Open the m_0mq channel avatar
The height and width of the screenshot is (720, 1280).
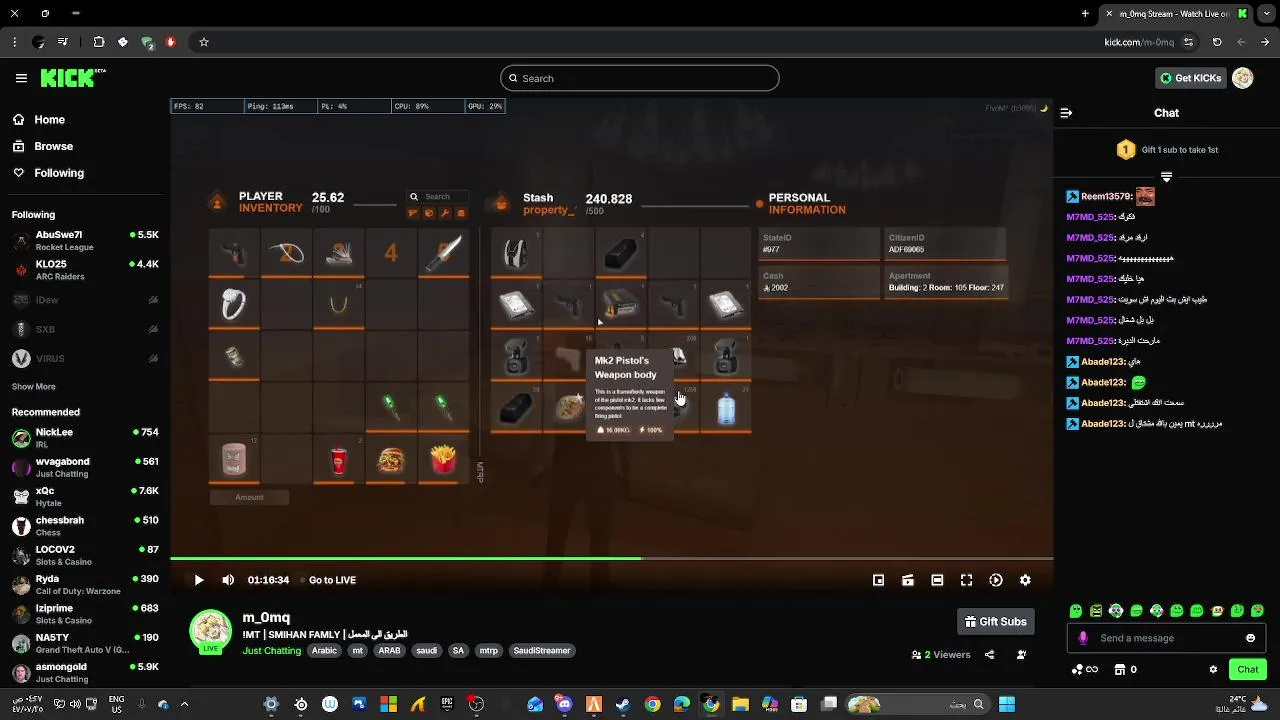pos(211,630)
